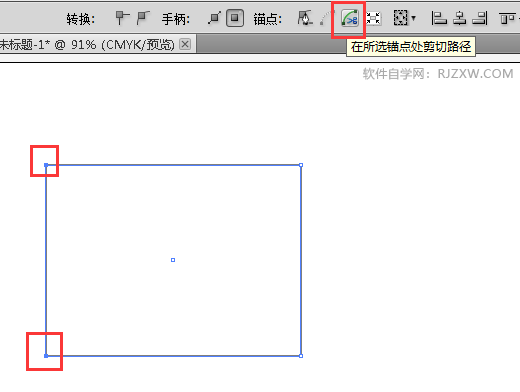The height and width of the screenshot is (392, 520).
Task: Click the rectangle's bottom edge path segment
Action: tap(173, 356)
